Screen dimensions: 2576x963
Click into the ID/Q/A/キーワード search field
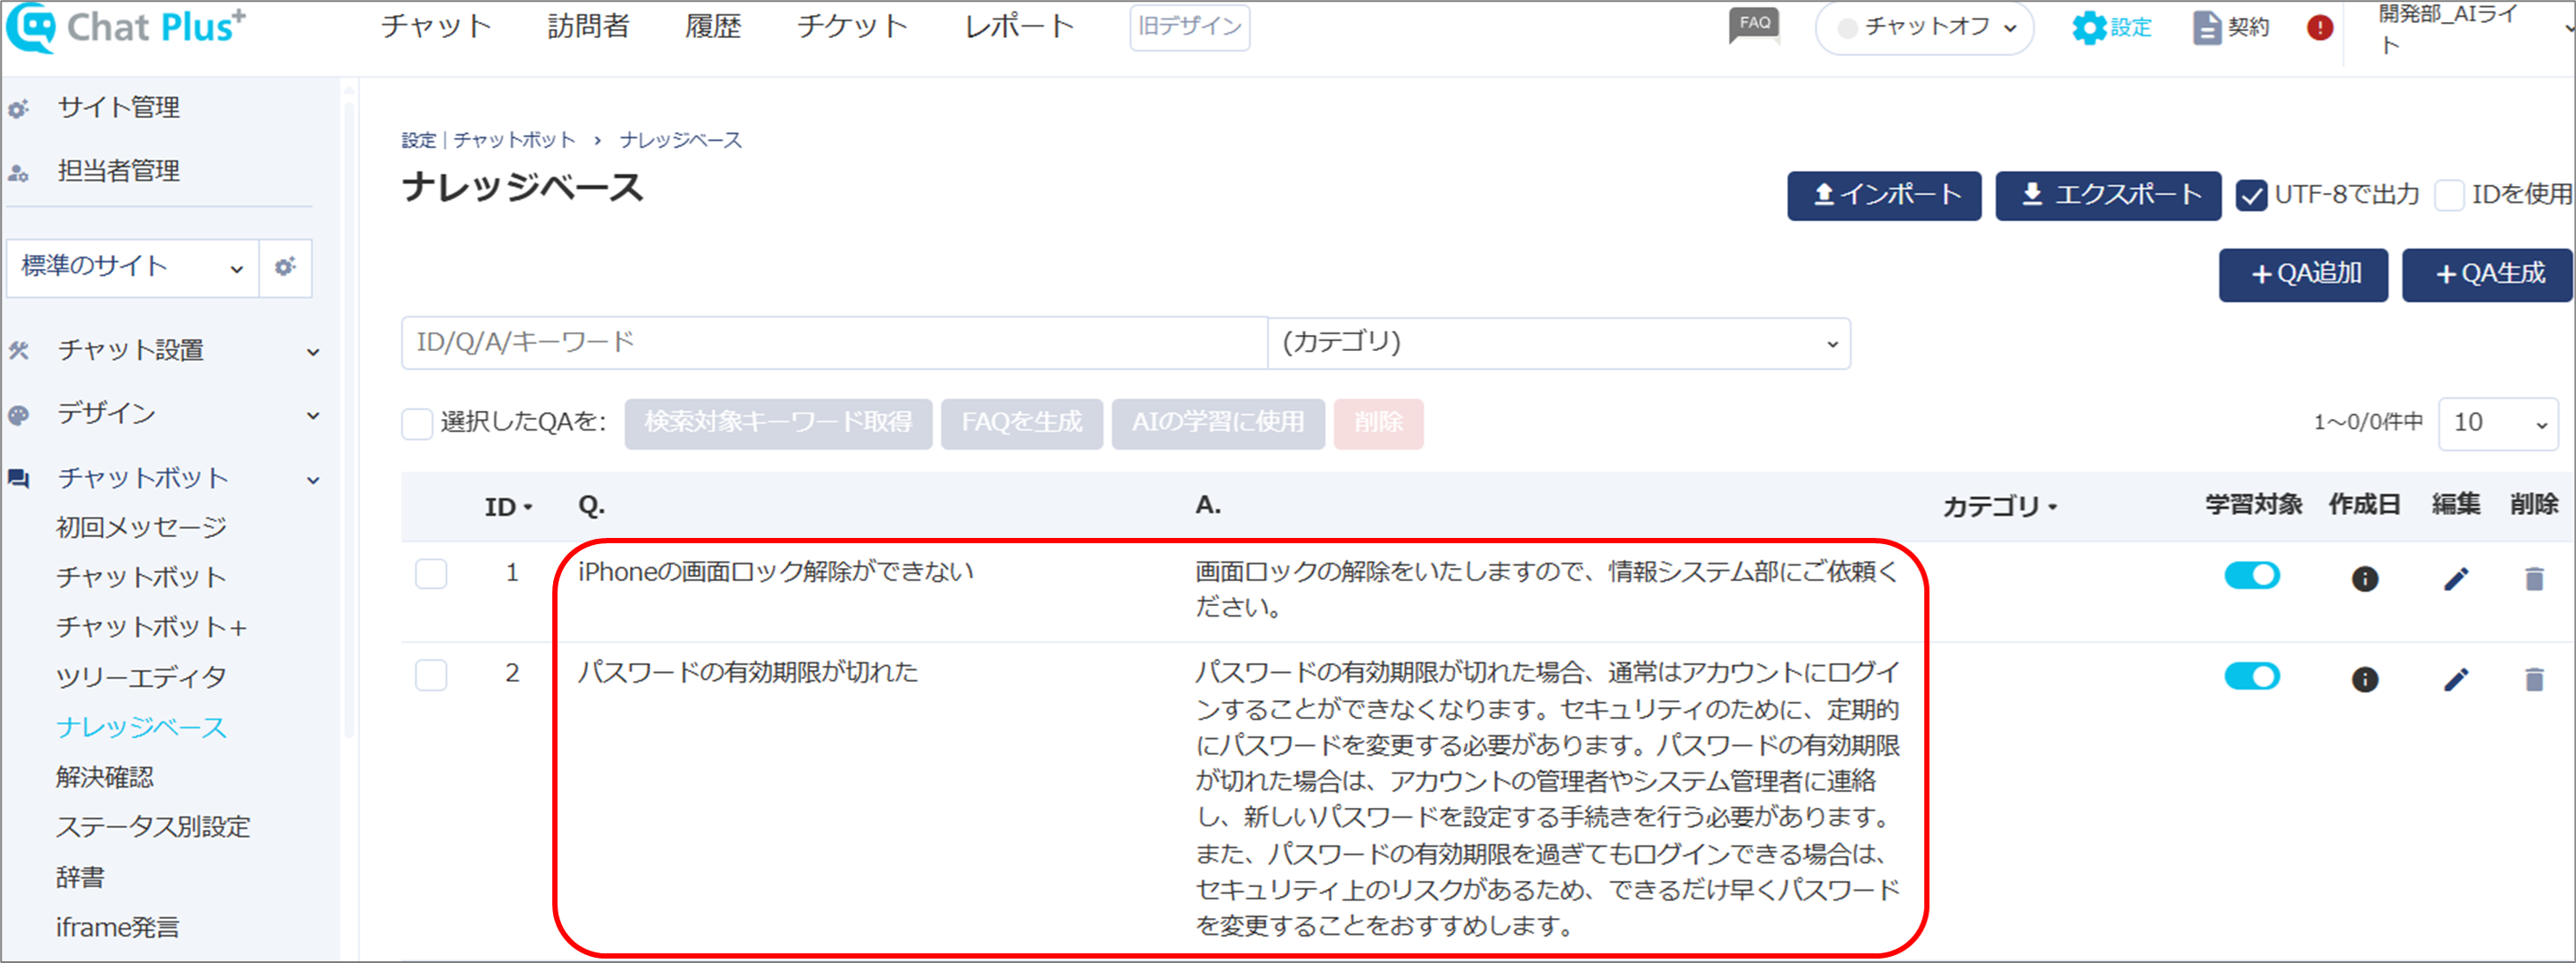[x=835, y=343]
